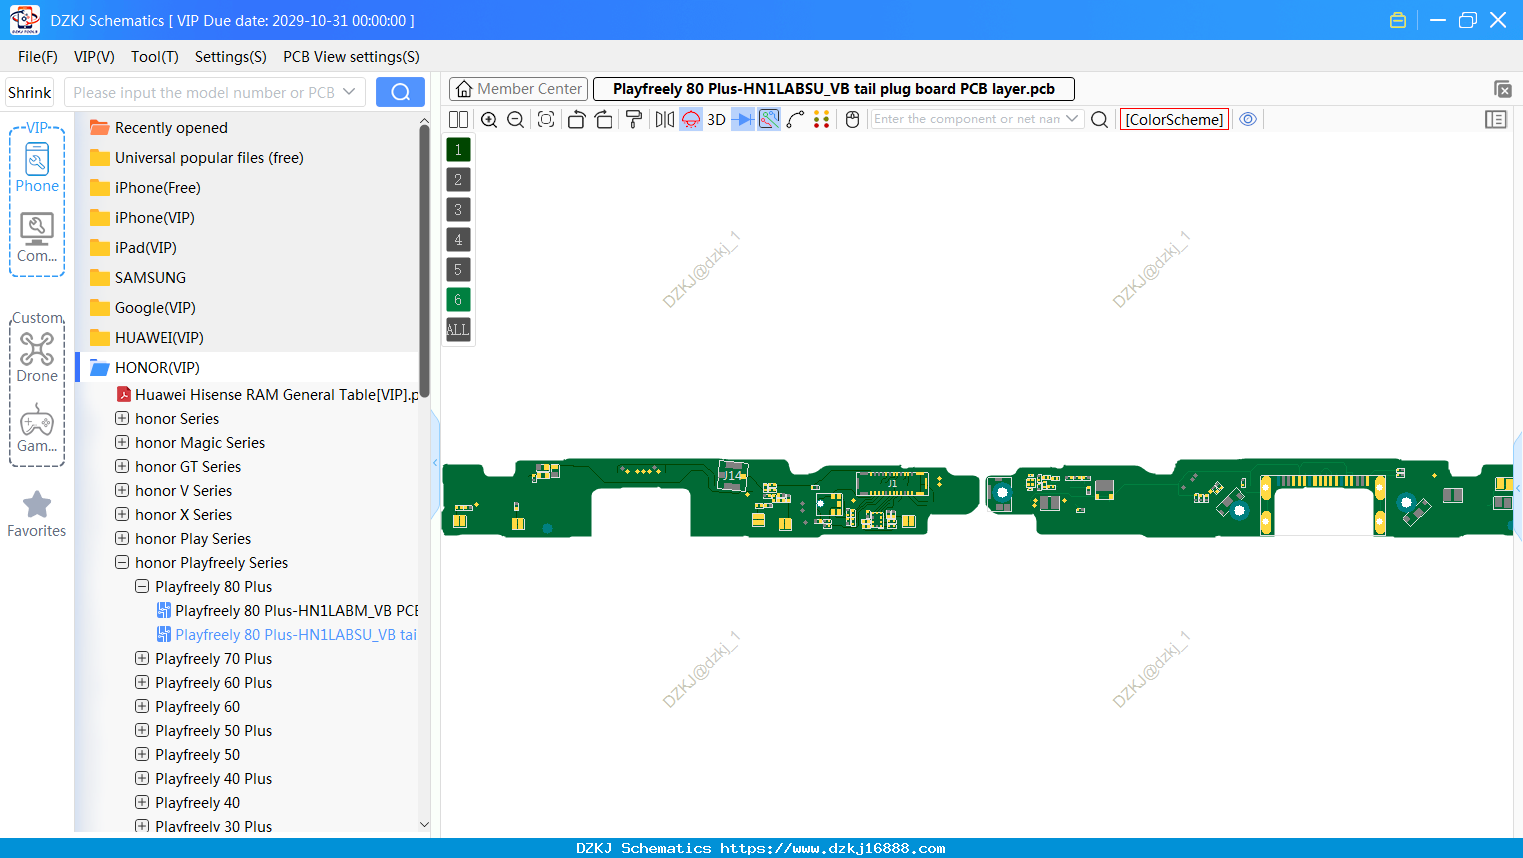Screen dimensions: 1523x858
Task: Mirror the PCB view
Action: (665, 119)
